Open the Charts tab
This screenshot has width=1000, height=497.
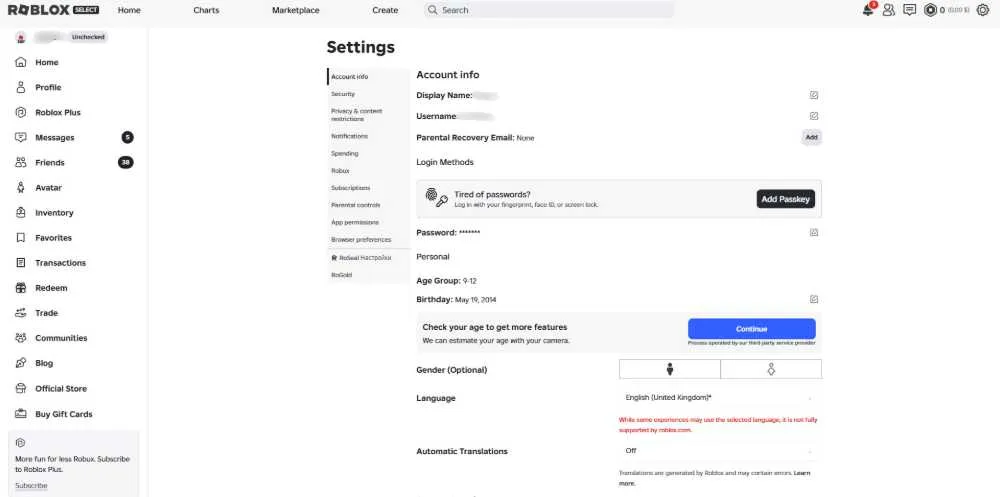[x=206, y=10]
